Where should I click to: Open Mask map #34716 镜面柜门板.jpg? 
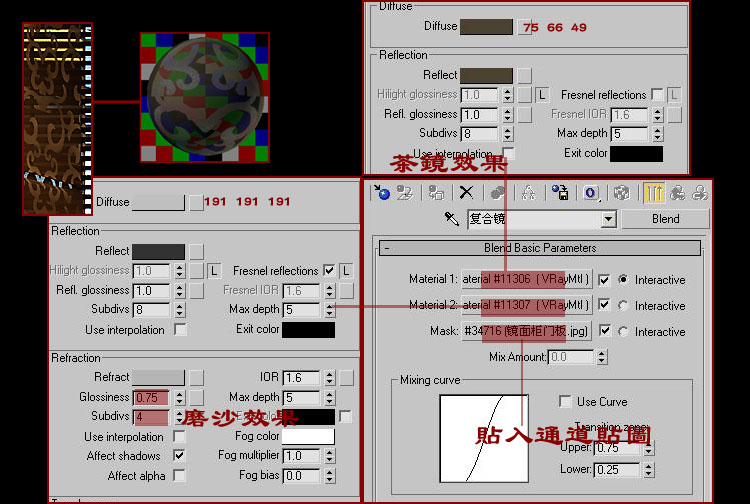[526, 331]
